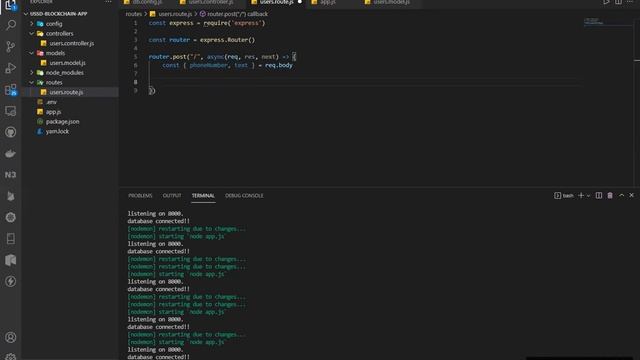Open the Source Control view

(x=11, y=47)
